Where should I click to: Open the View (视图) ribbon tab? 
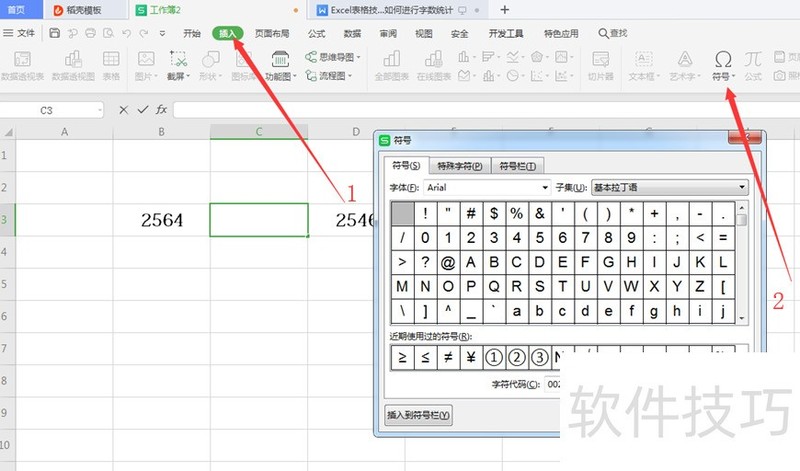pyautogui.click(x=423, y=34)
